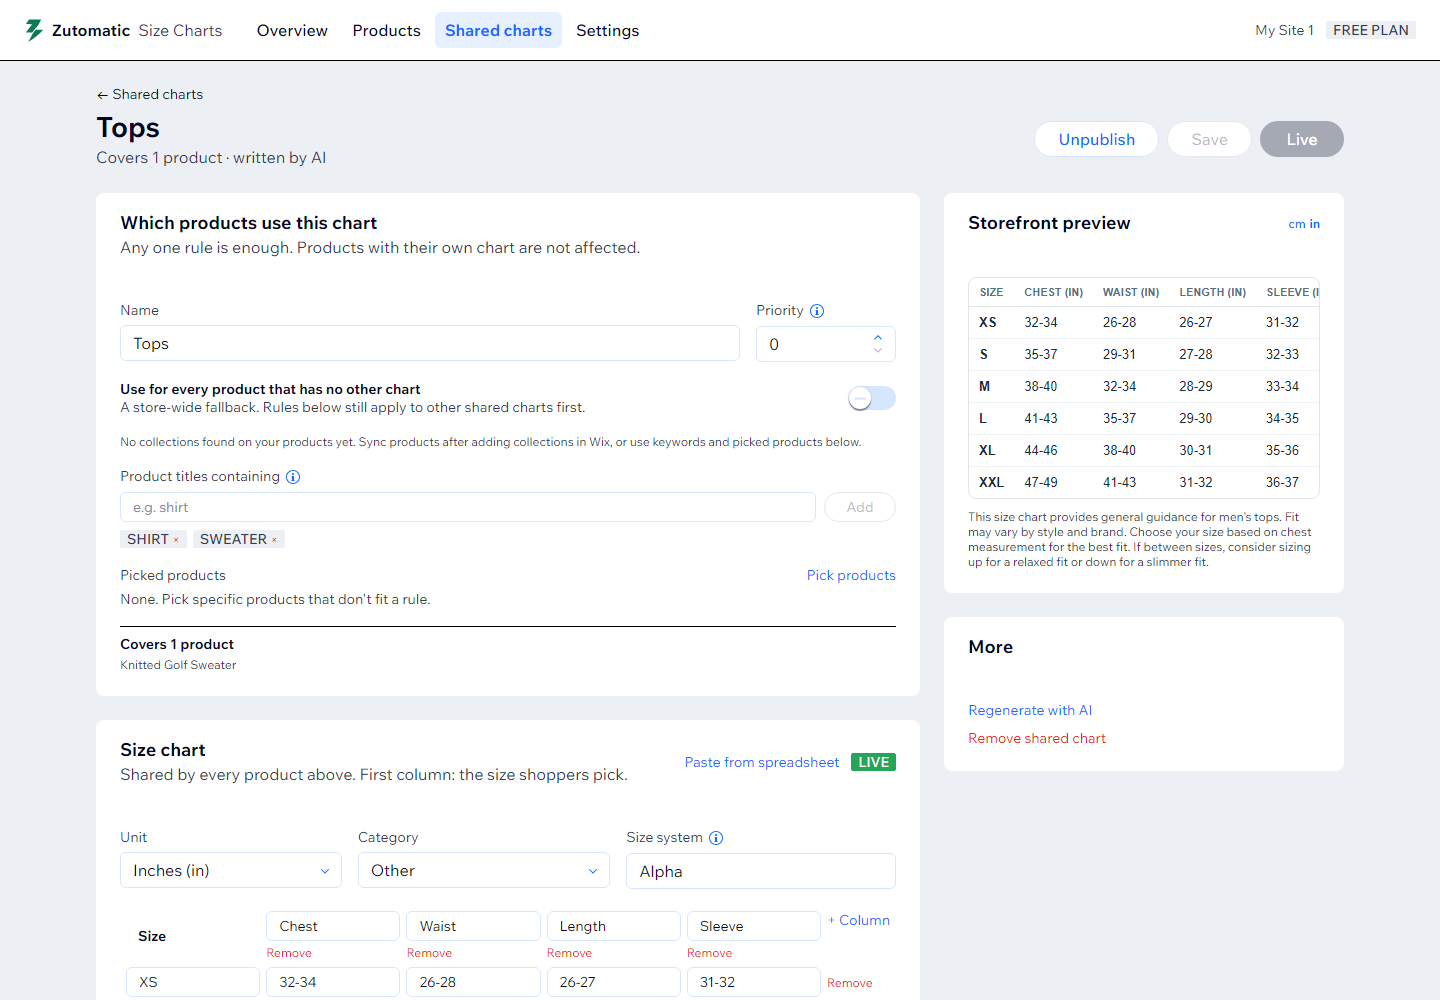Click the Knitted Golf Sweater product text
1440x1000 pixels.
click(x=178, y=665)
